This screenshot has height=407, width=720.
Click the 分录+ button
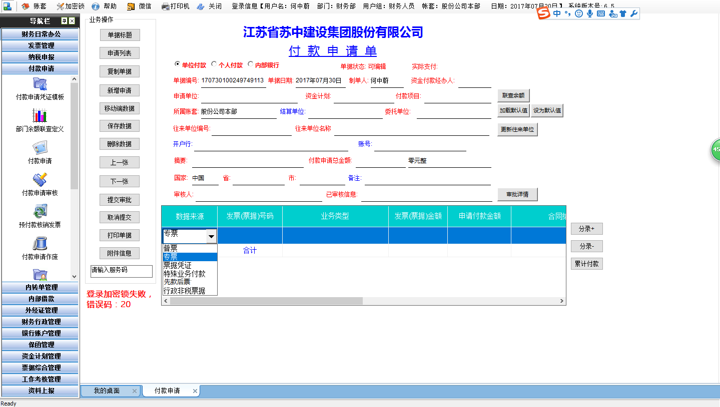pos(586,229)
